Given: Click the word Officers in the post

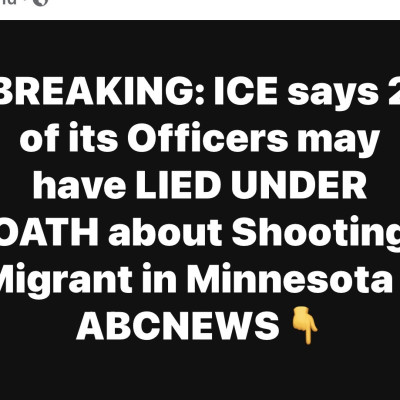Looking at the screenshot, I should click(212, 138).
